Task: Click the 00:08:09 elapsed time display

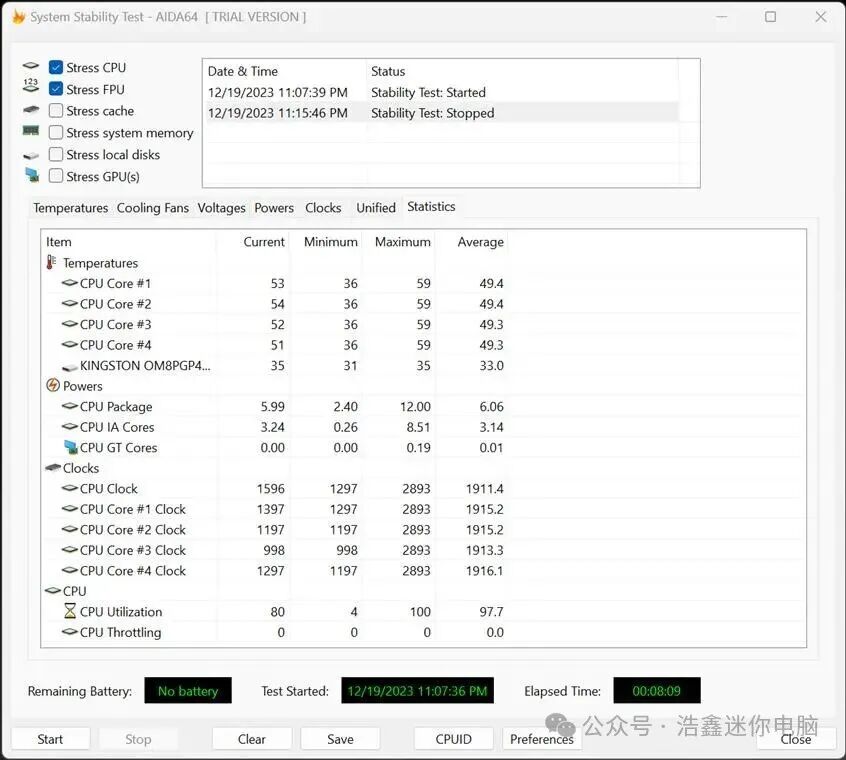Action: pos(657,690)
